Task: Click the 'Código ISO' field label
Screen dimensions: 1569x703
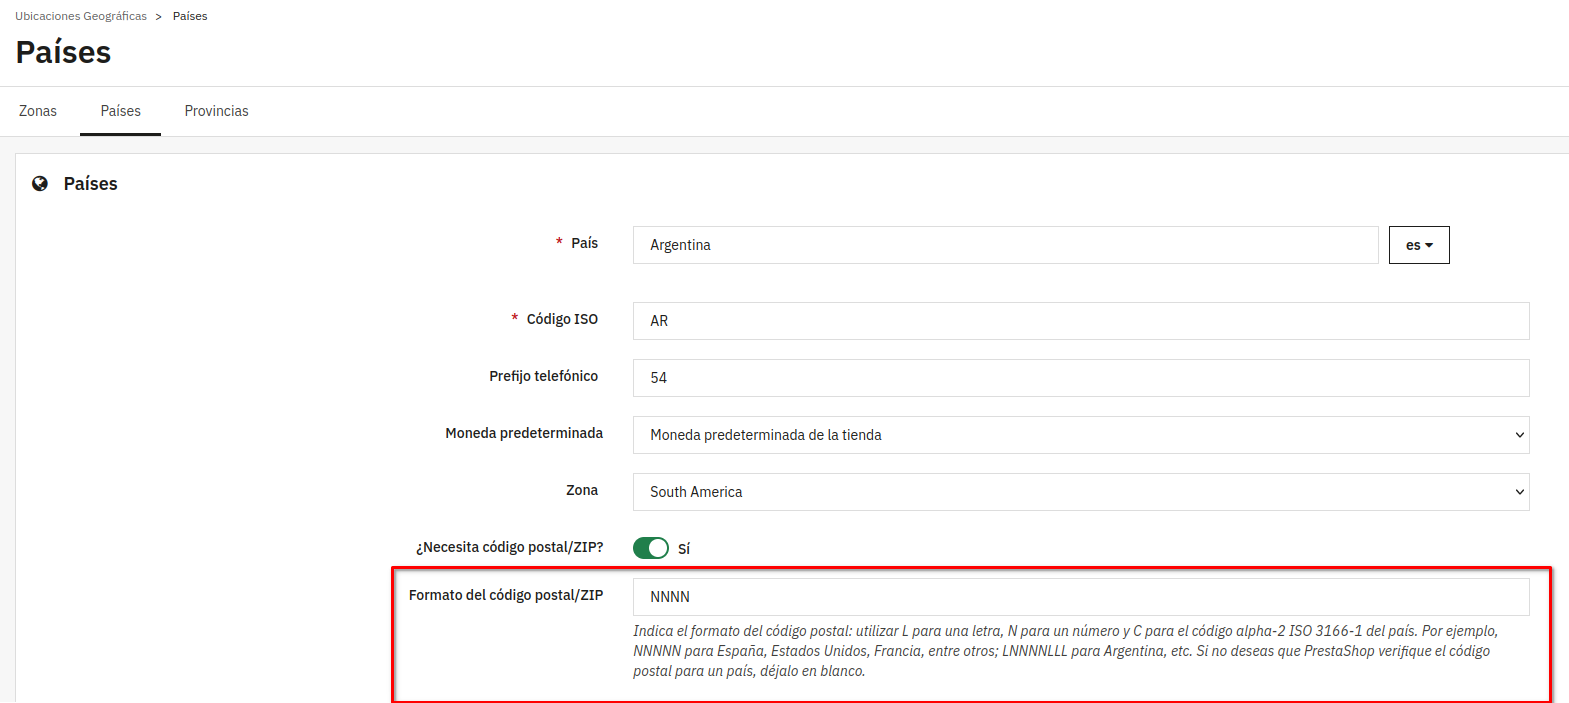Action: [x=562, y=319]
